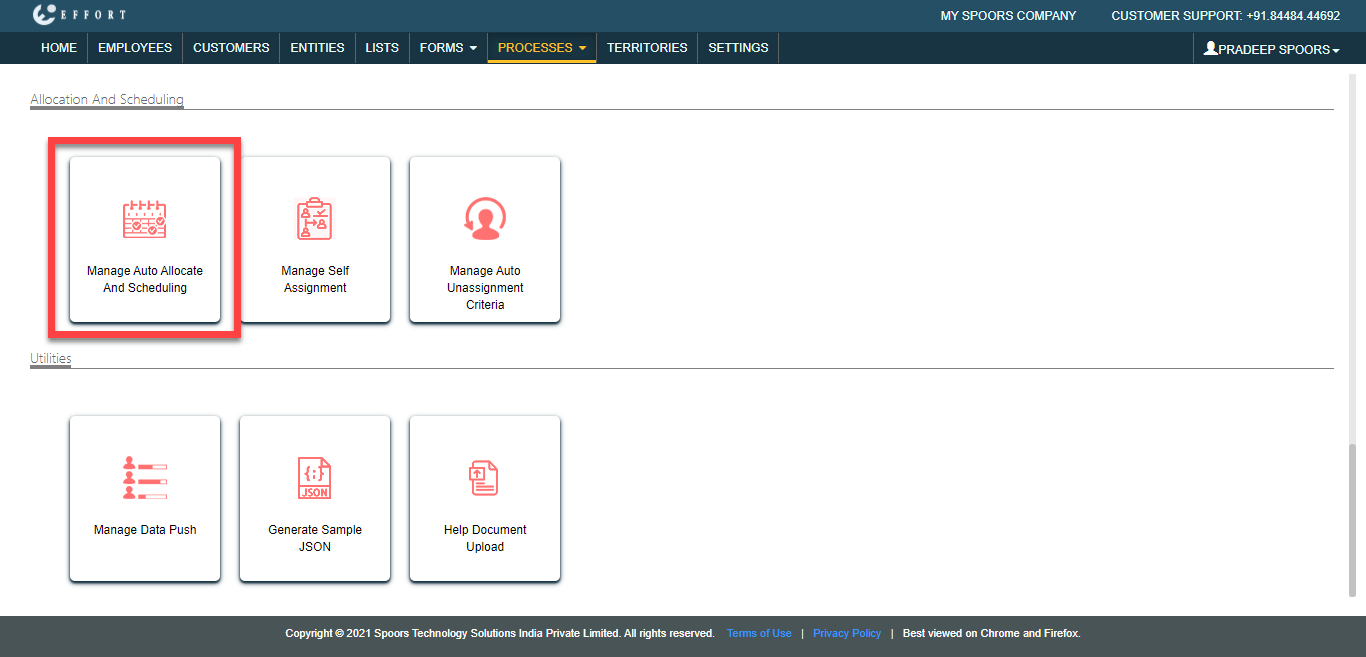Click the Generate Sample JSON file icon

coord(314,478)
